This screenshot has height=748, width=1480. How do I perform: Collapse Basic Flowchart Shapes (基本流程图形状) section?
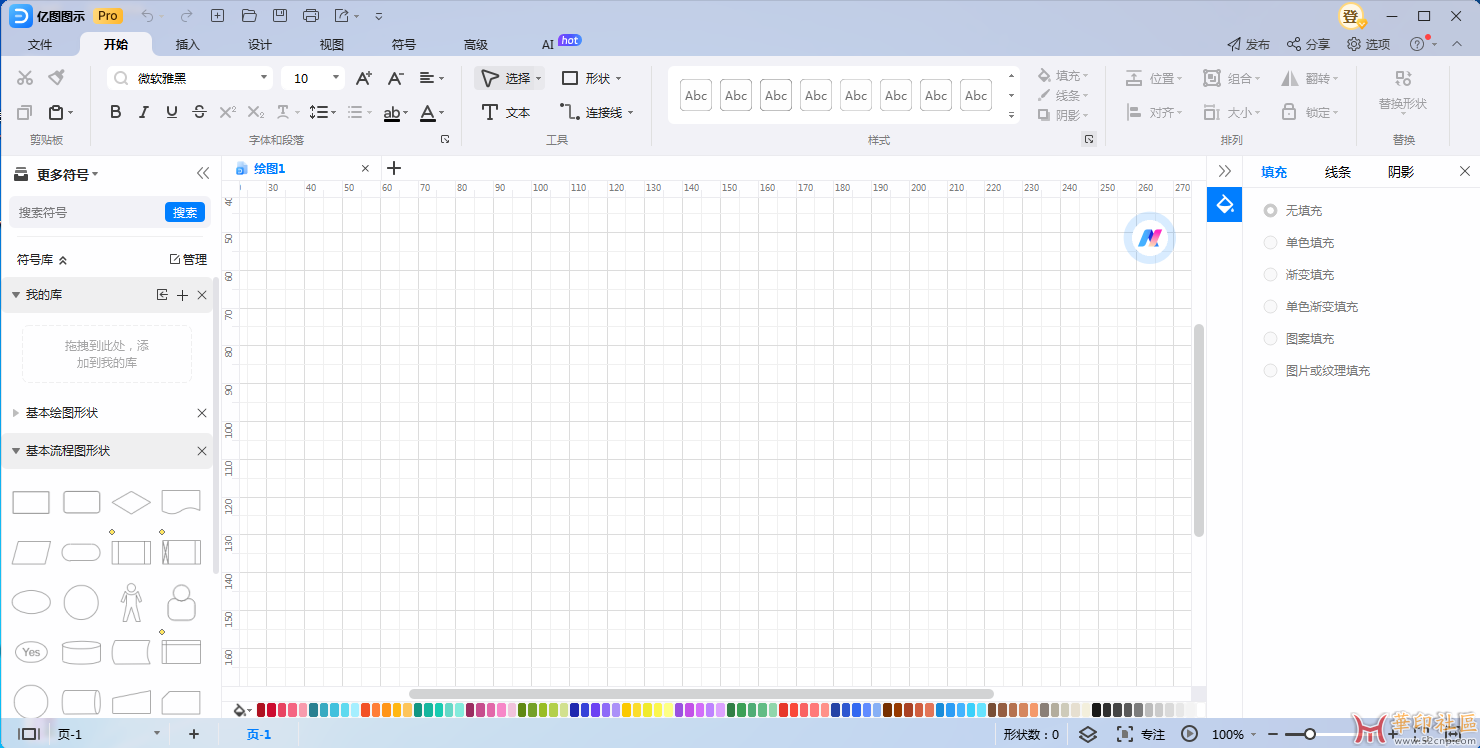pyautogui.click(x=16, y=451)
